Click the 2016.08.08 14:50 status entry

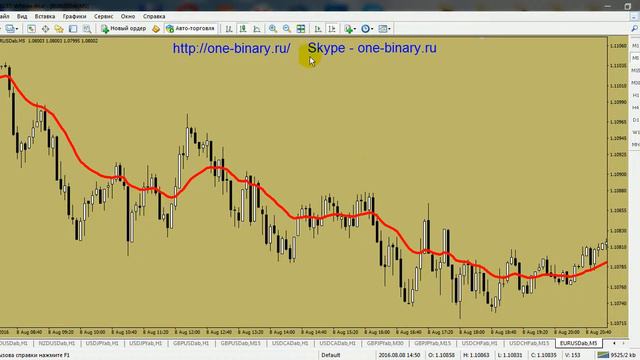click(399, 355)
